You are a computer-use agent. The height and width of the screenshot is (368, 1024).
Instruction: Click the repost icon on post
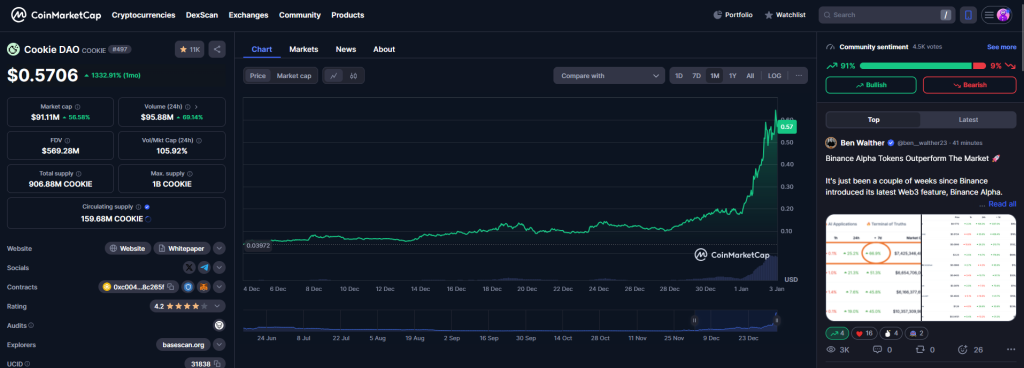[919, 350]
